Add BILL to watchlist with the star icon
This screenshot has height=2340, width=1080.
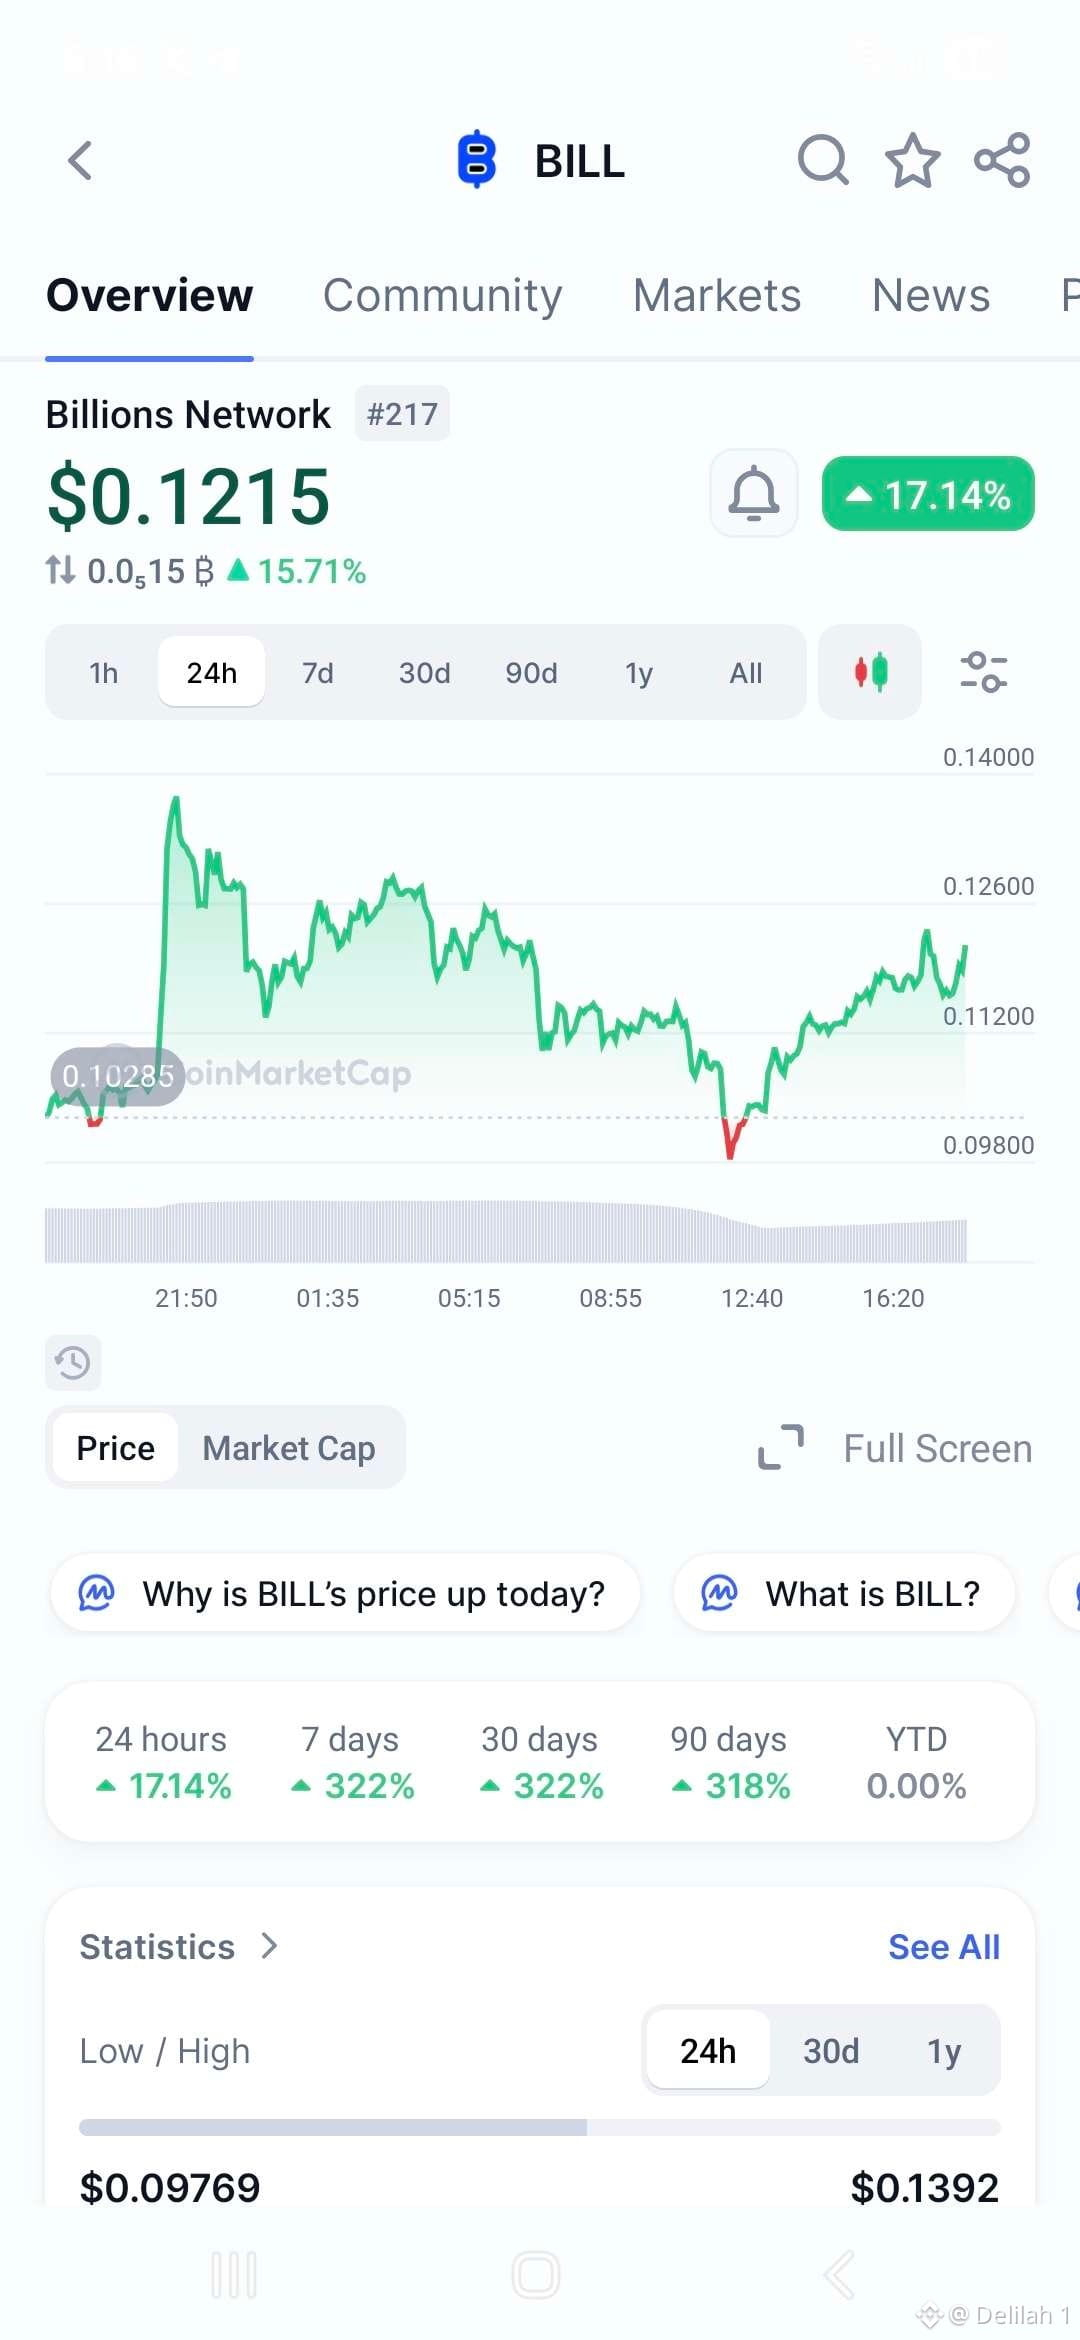[x=912, y=160]
